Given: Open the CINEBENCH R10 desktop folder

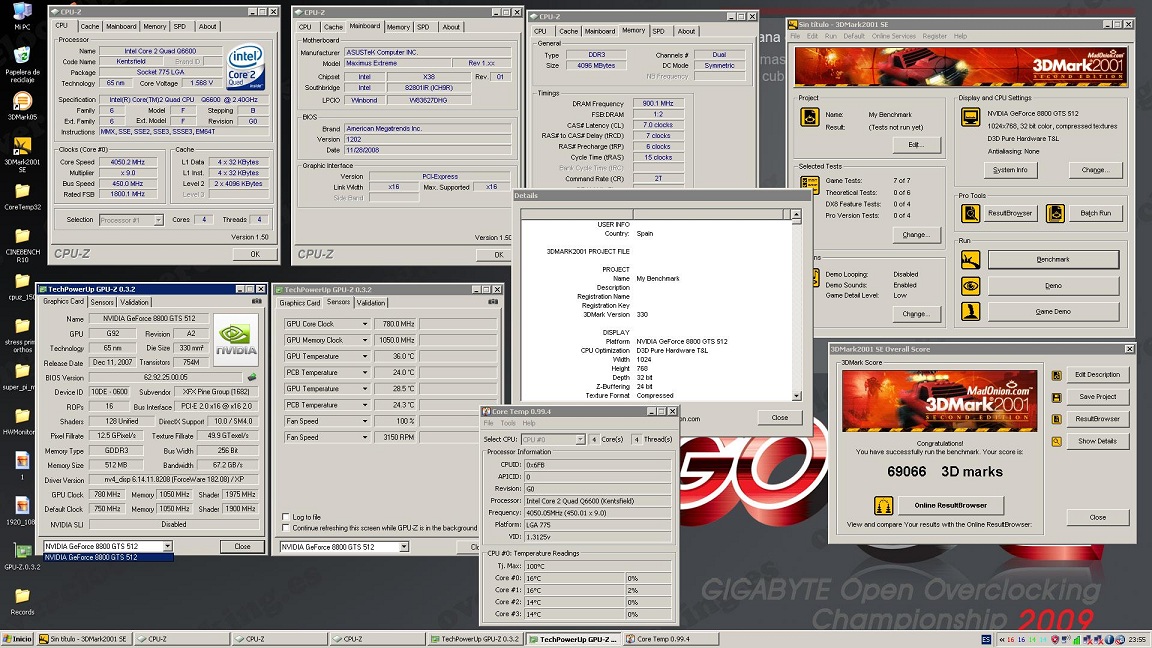Looking at the screenshot, I should click(x=22, y=236).
